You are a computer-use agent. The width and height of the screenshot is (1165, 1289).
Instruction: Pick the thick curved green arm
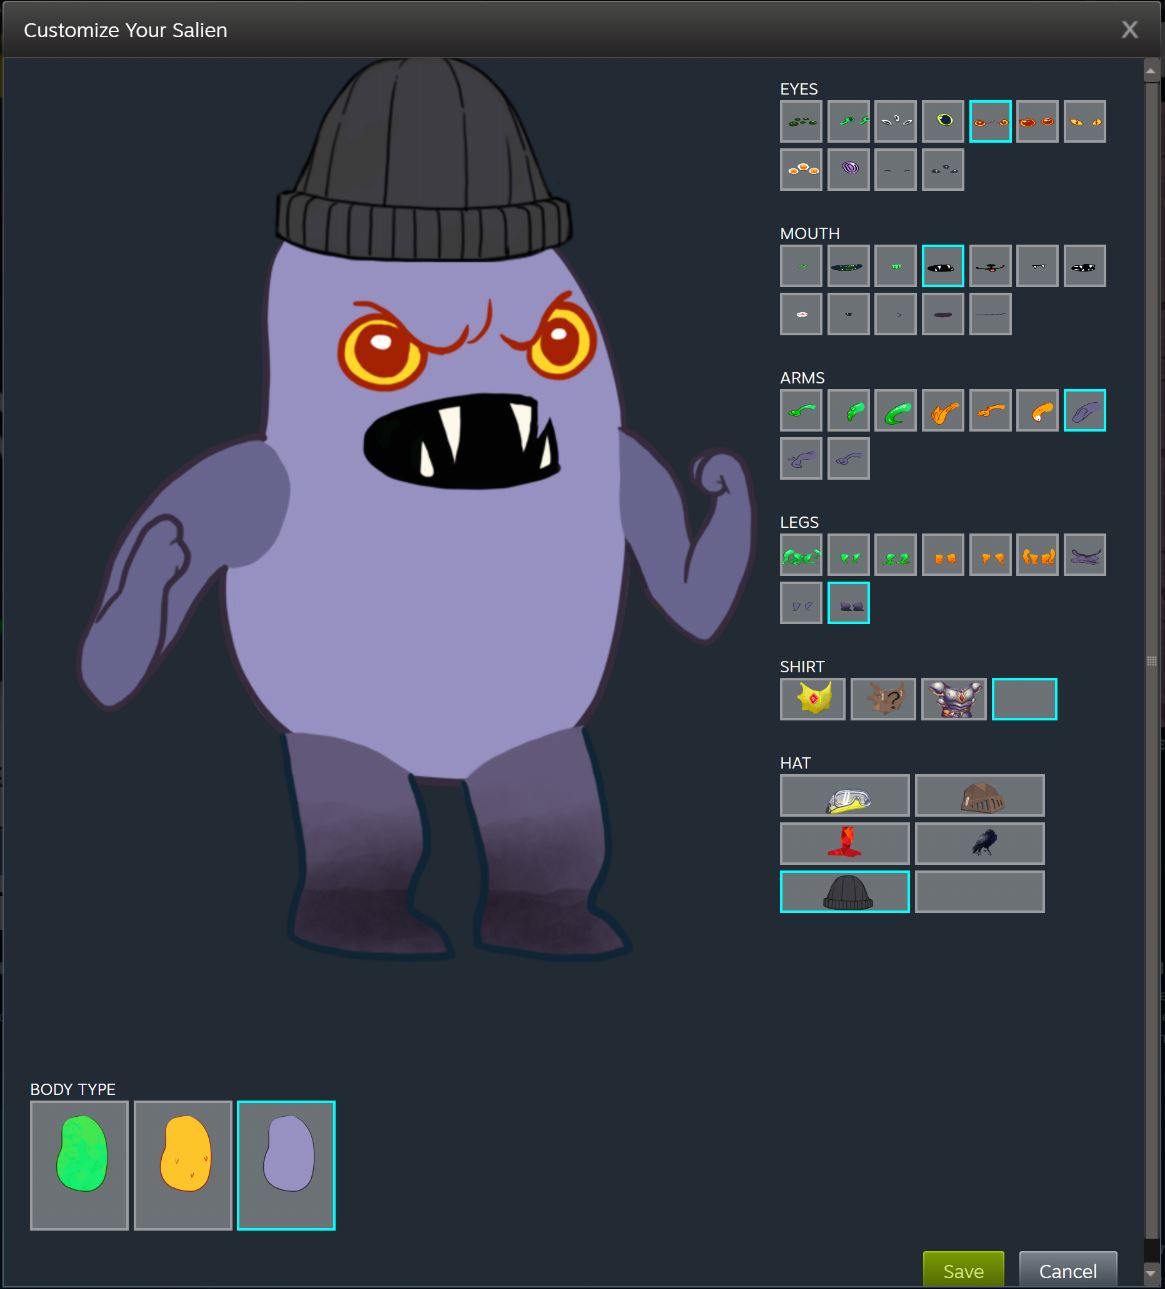click(x=895, y=410)
